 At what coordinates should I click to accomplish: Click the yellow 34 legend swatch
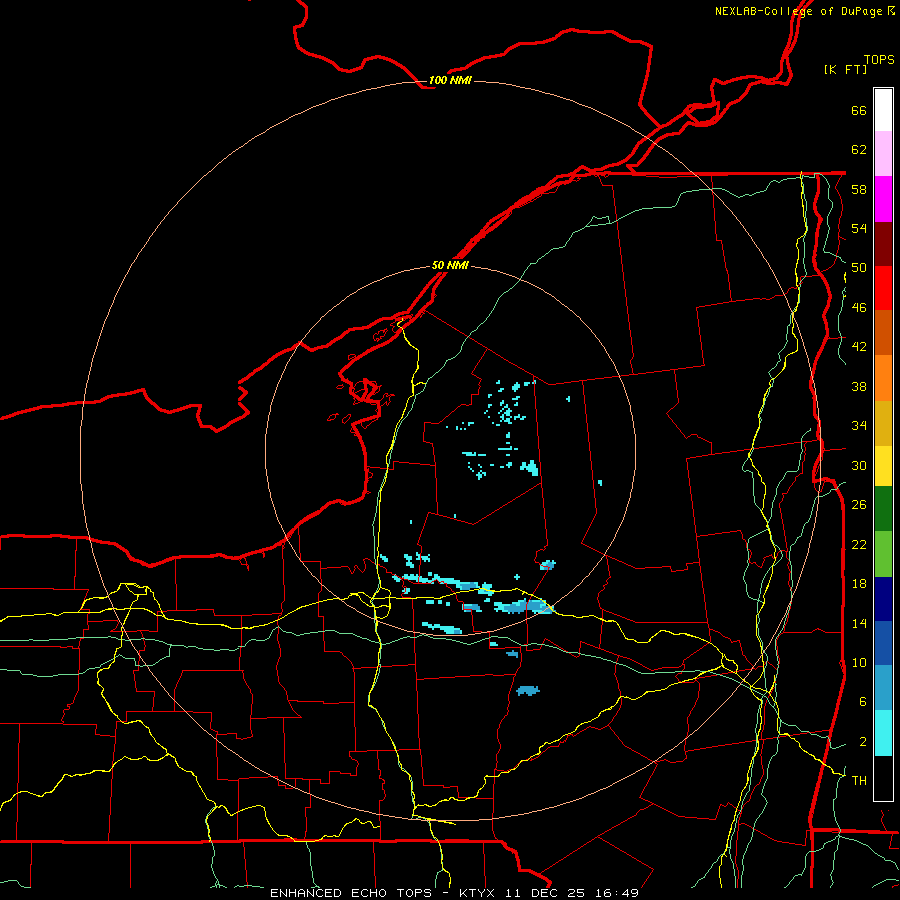click(x=883, y=466)
